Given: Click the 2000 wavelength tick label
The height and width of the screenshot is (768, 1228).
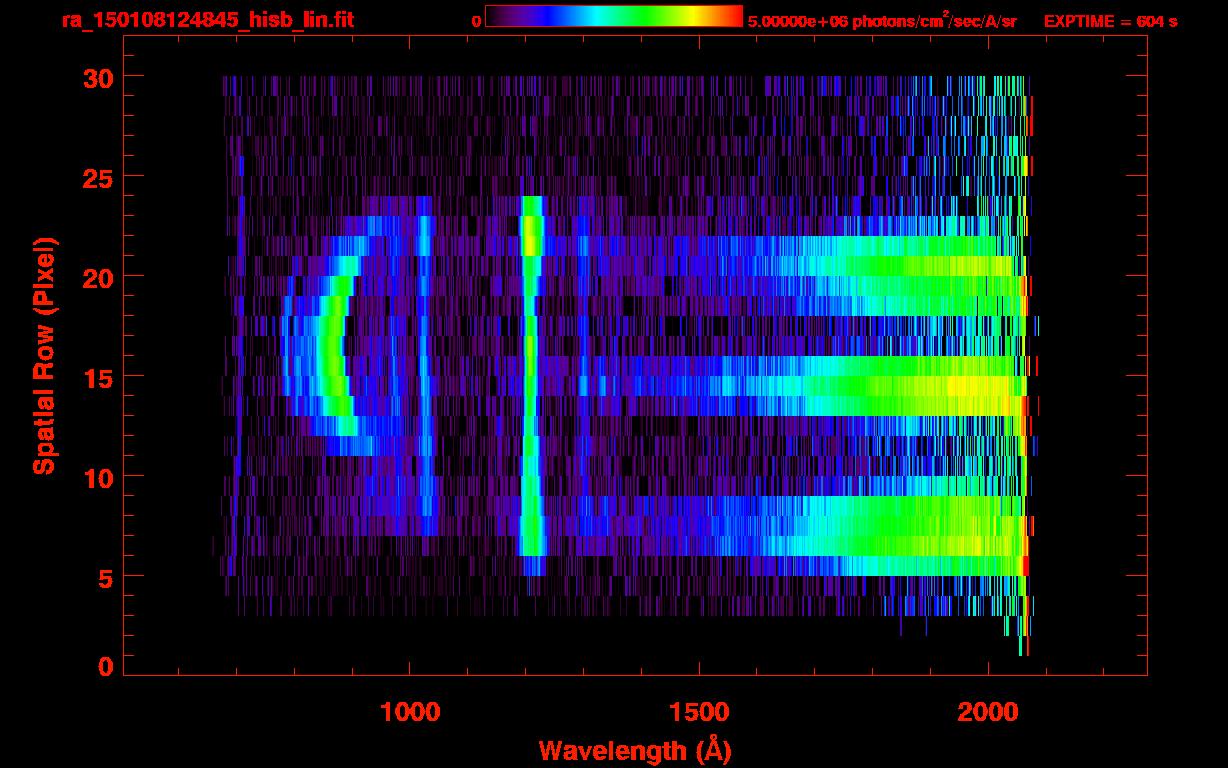Looking at the screenshot, I should (987, 711).
